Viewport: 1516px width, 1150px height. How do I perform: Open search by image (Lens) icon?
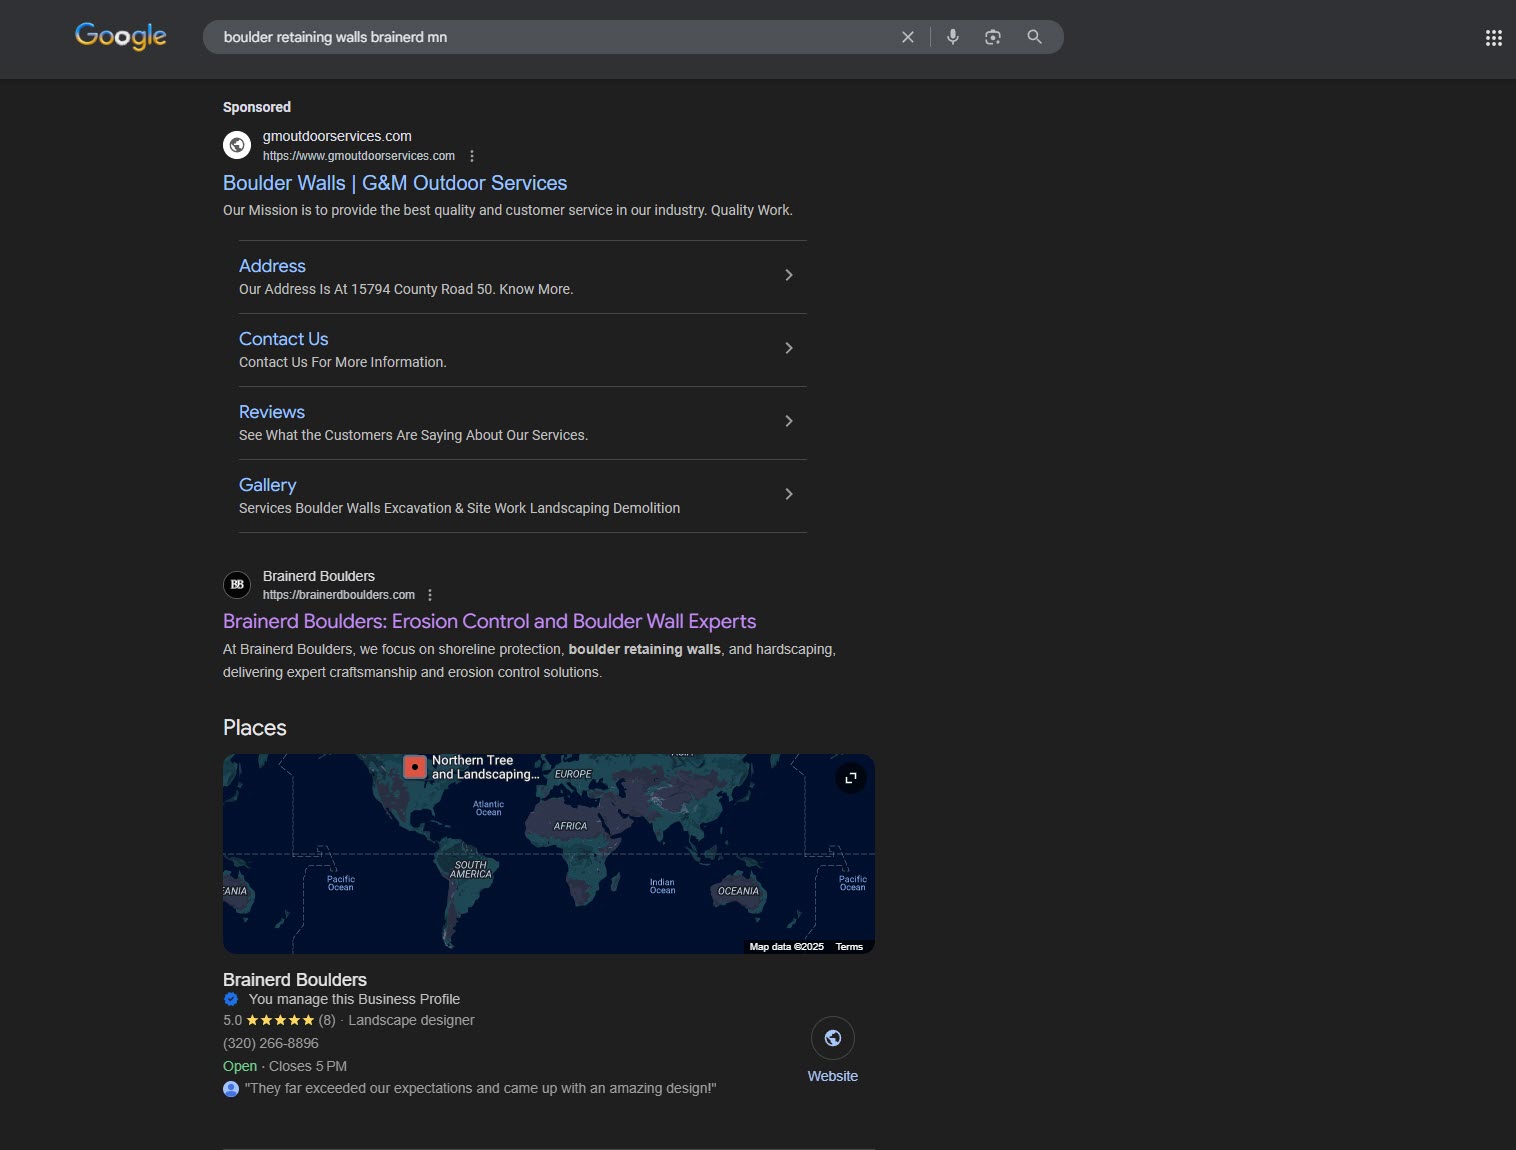[x=993, y=37]
